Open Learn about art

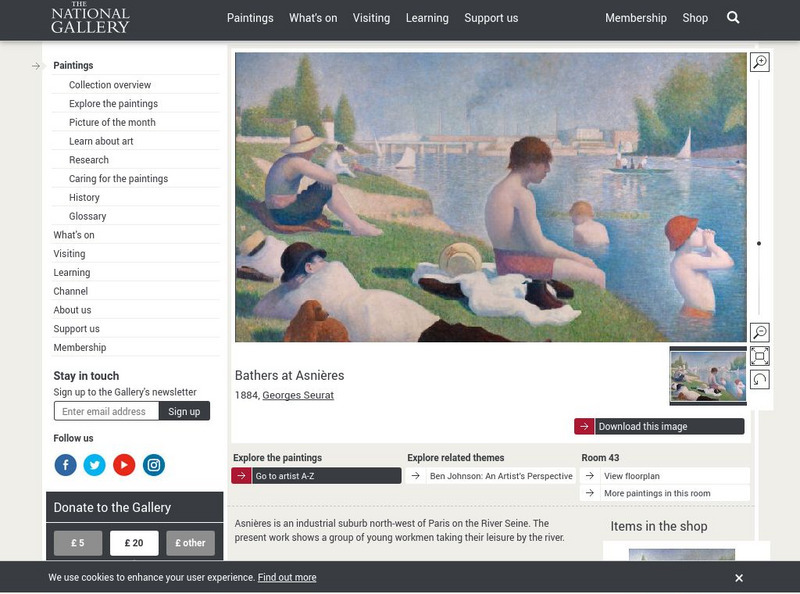coord(101,141)
